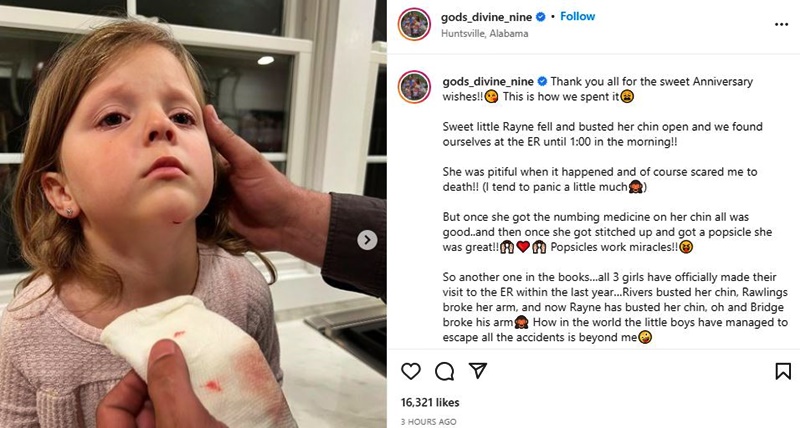Follow the gods_divine_nine account

[578, 16]
